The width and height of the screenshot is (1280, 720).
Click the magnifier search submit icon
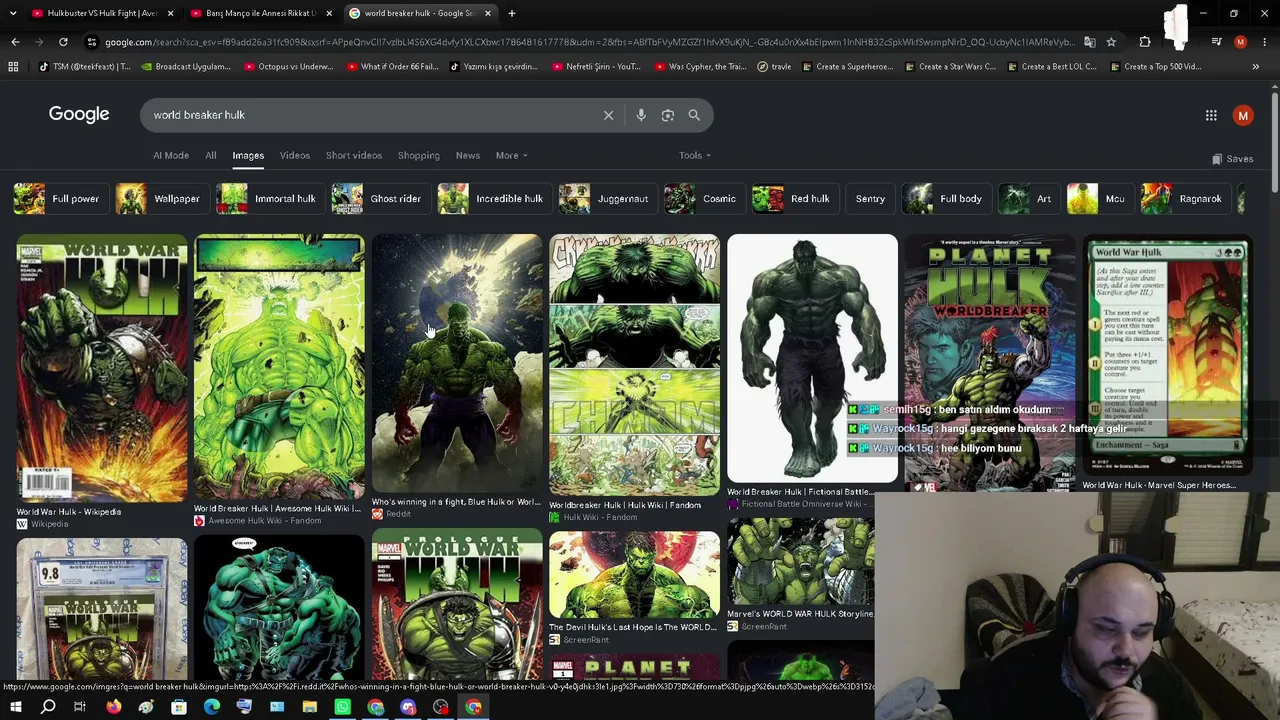click(x=694, y=115)
